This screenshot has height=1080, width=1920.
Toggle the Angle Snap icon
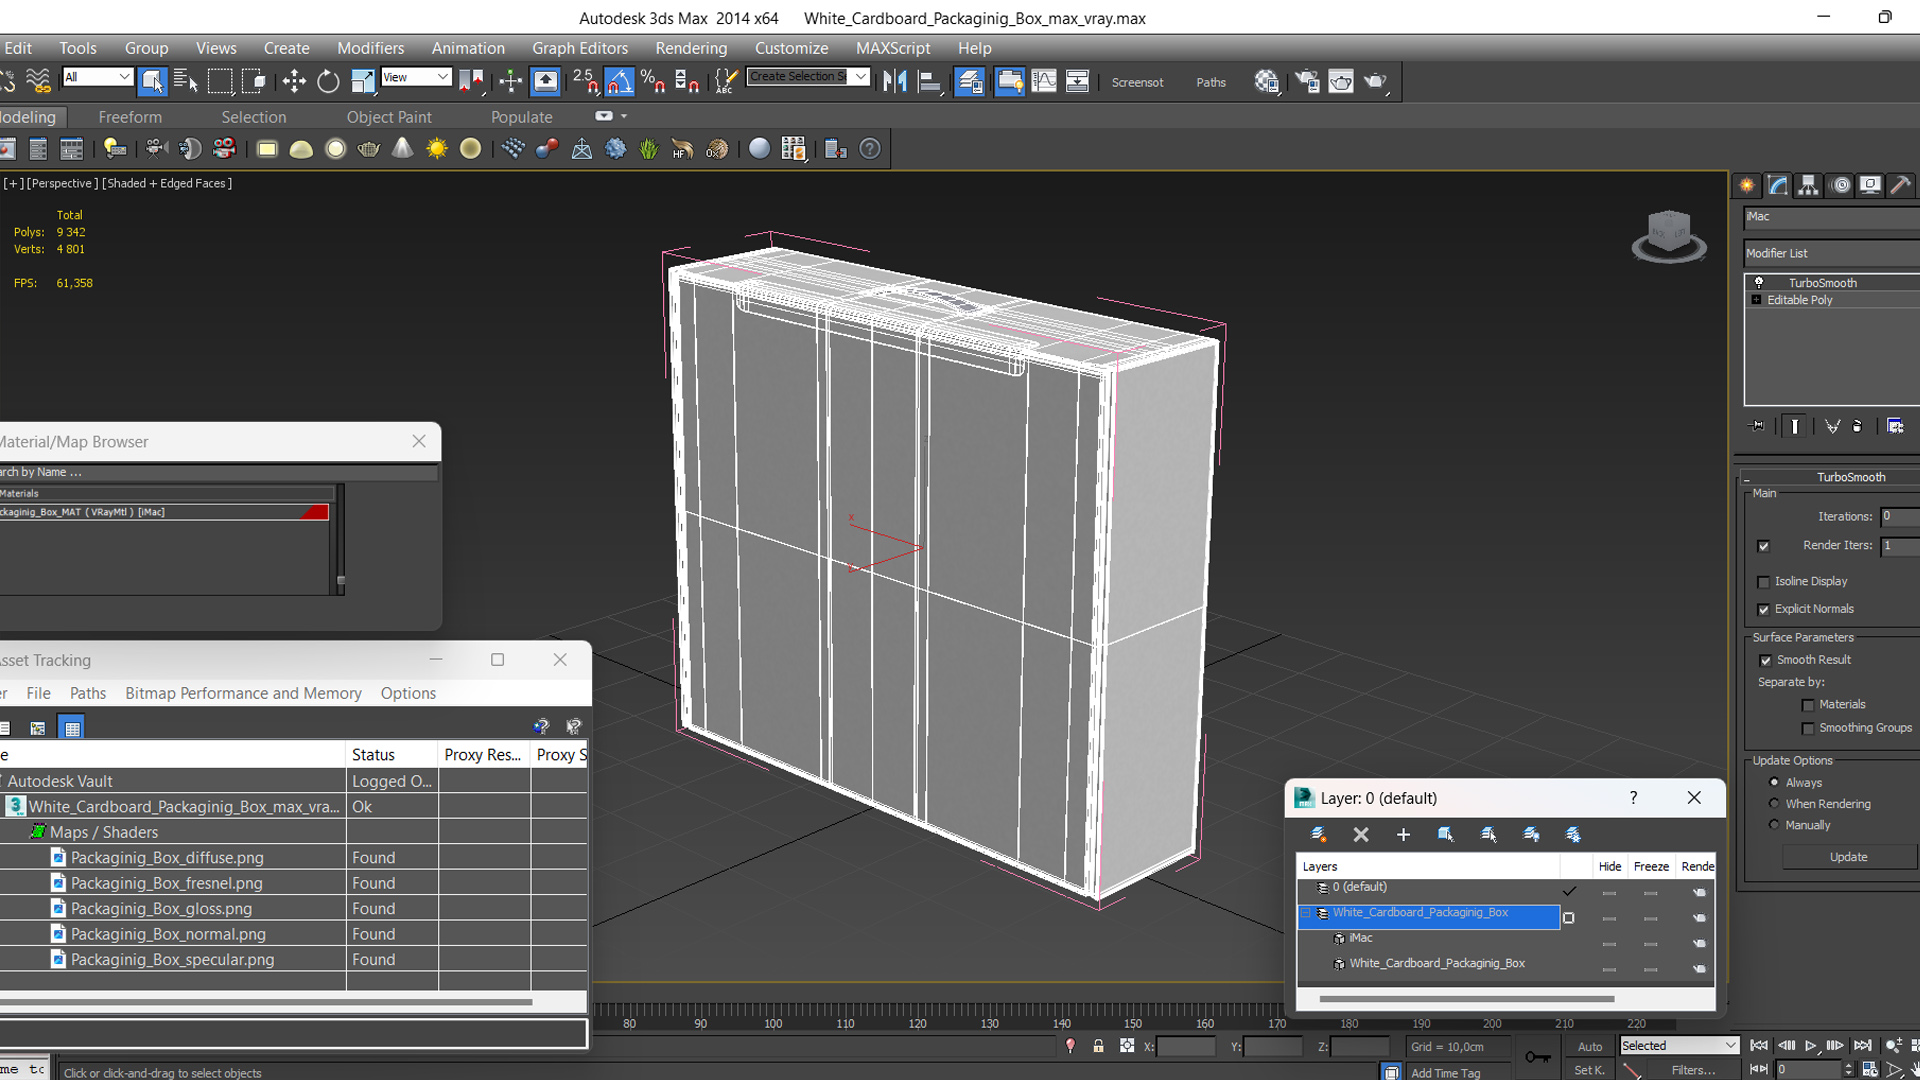pyautogui.click(x=619, y=82)
